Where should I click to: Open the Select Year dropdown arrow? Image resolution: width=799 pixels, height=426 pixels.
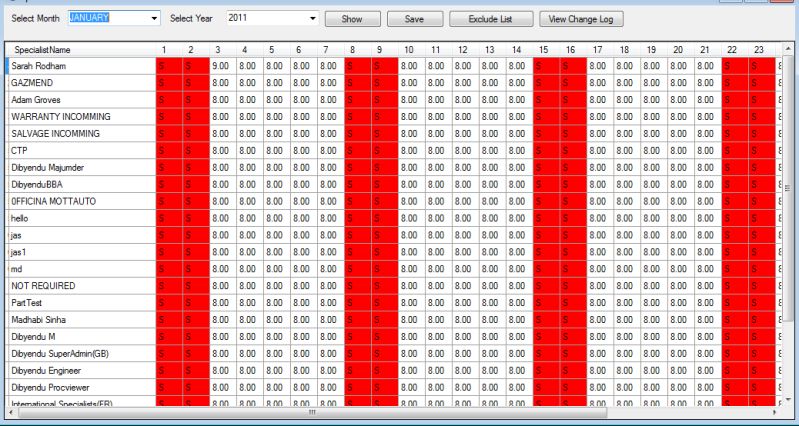pyautogui.click(x=313, y=19)
